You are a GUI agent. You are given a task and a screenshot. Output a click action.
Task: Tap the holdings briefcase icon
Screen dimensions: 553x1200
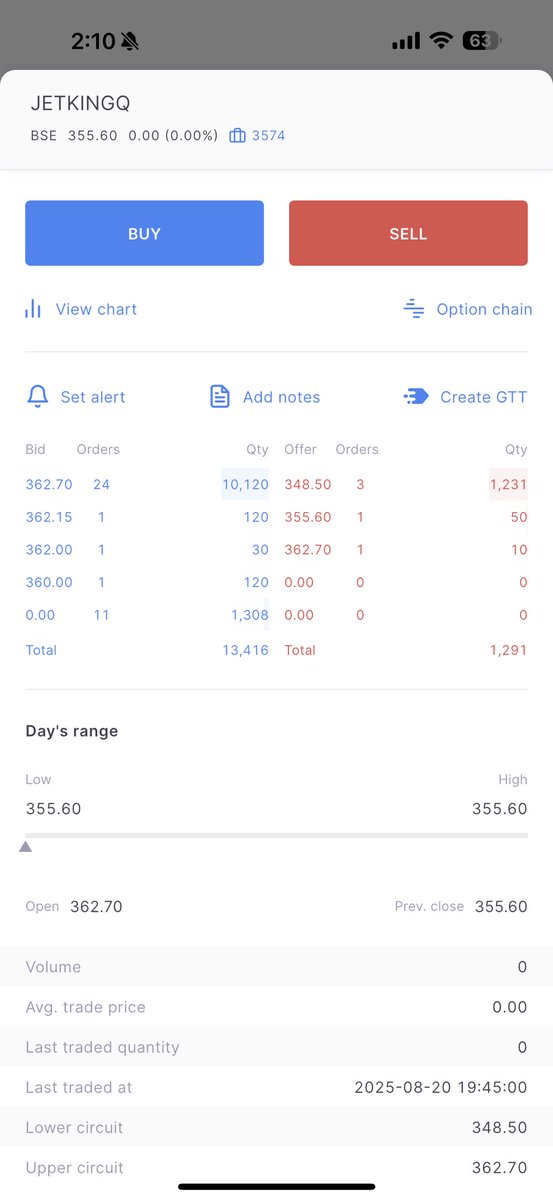pyautogui.click(x=237, y=135)
